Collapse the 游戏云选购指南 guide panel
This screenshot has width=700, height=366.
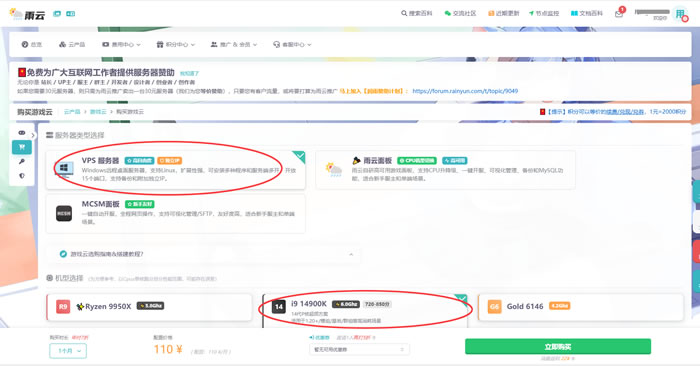351,254
